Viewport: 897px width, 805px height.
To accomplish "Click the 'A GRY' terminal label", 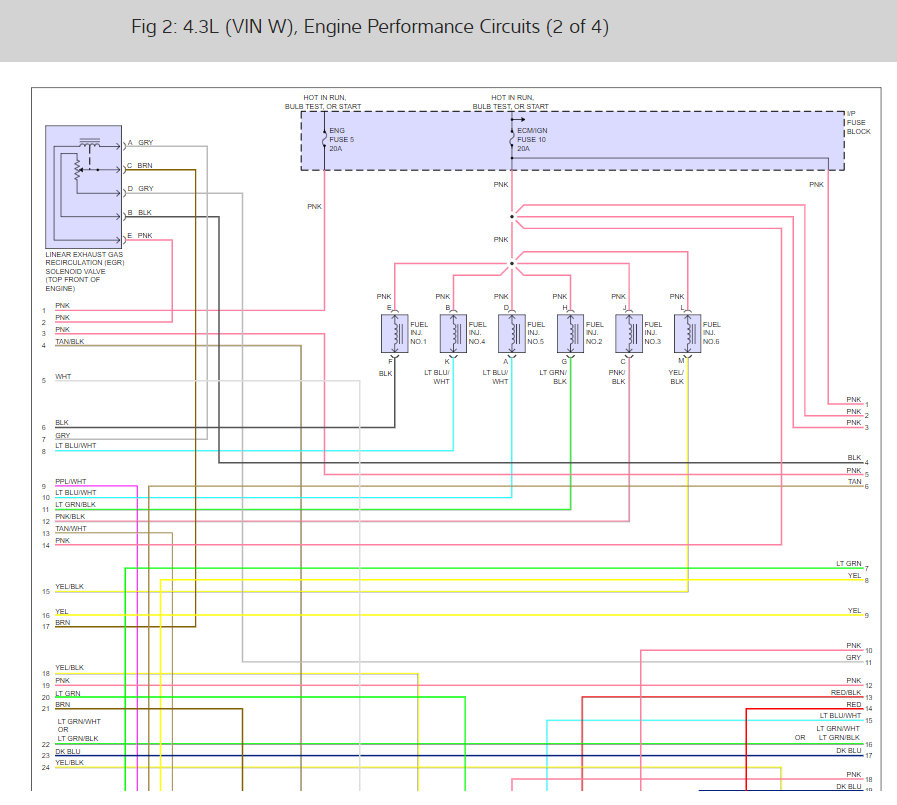I will pyautogui.click(x=140, y=142).
